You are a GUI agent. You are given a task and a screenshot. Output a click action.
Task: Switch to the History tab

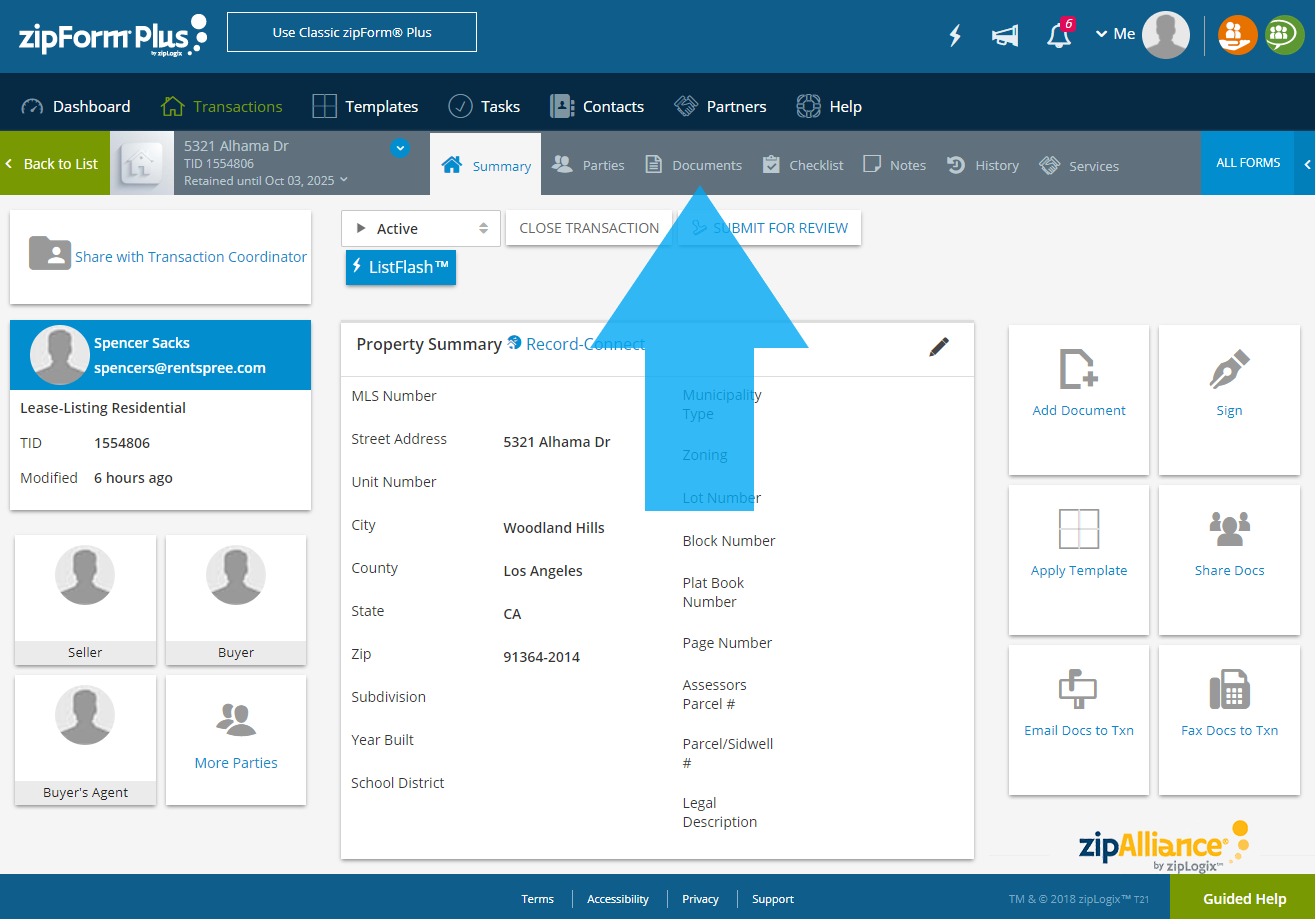pyautogui.click(x=983, y=165)
